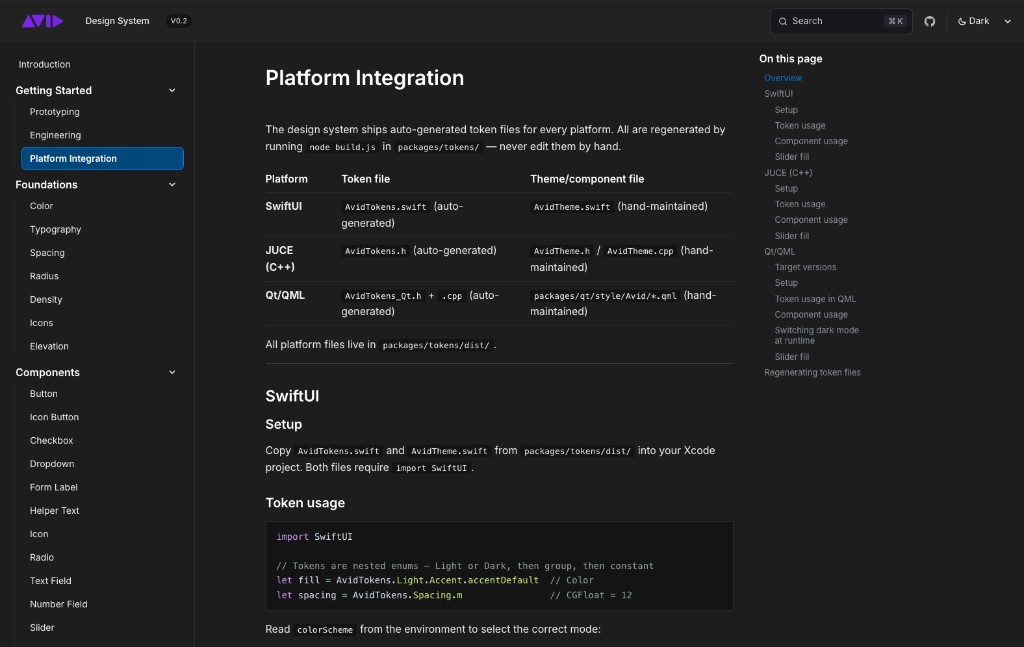Open the Introduction page
Image resolution: width=1024 pixels, height=647 pixels.
44,64
